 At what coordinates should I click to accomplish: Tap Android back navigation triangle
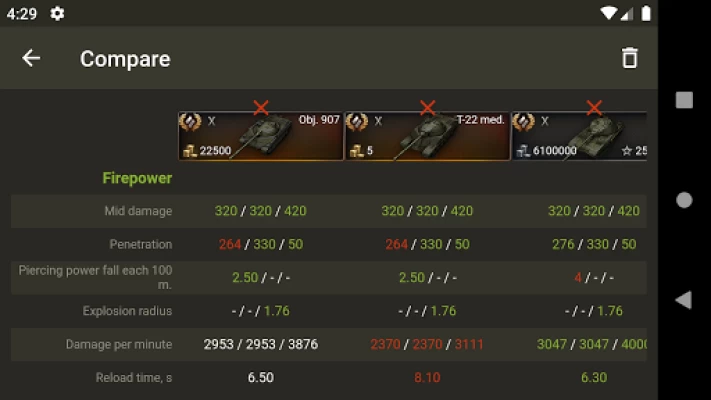tap(684, 300)
